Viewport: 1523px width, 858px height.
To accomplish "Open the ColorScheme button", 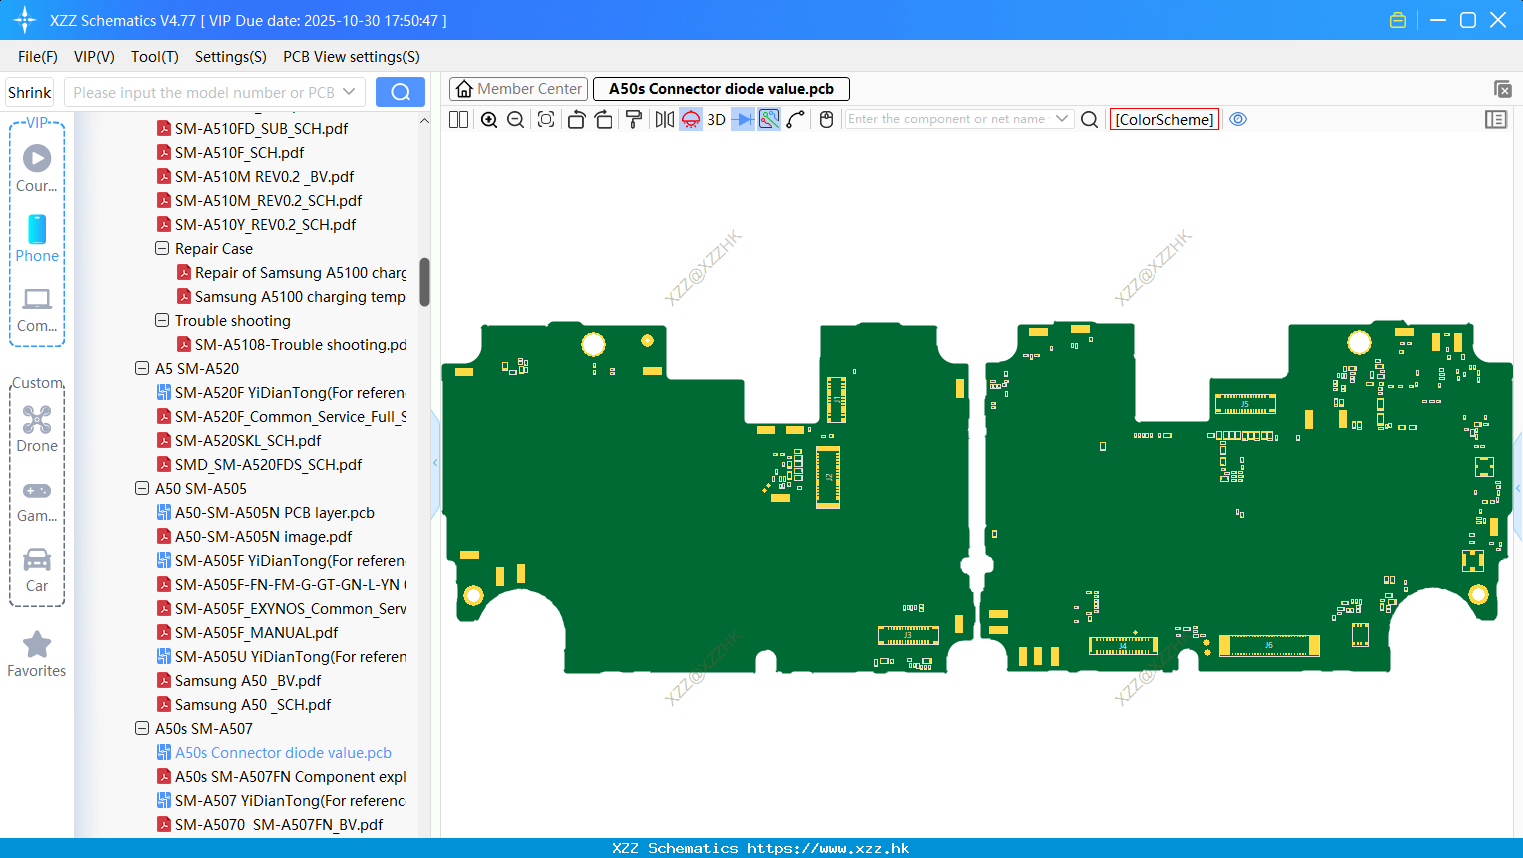I will pyautogui.click(x=1164, y=119).
